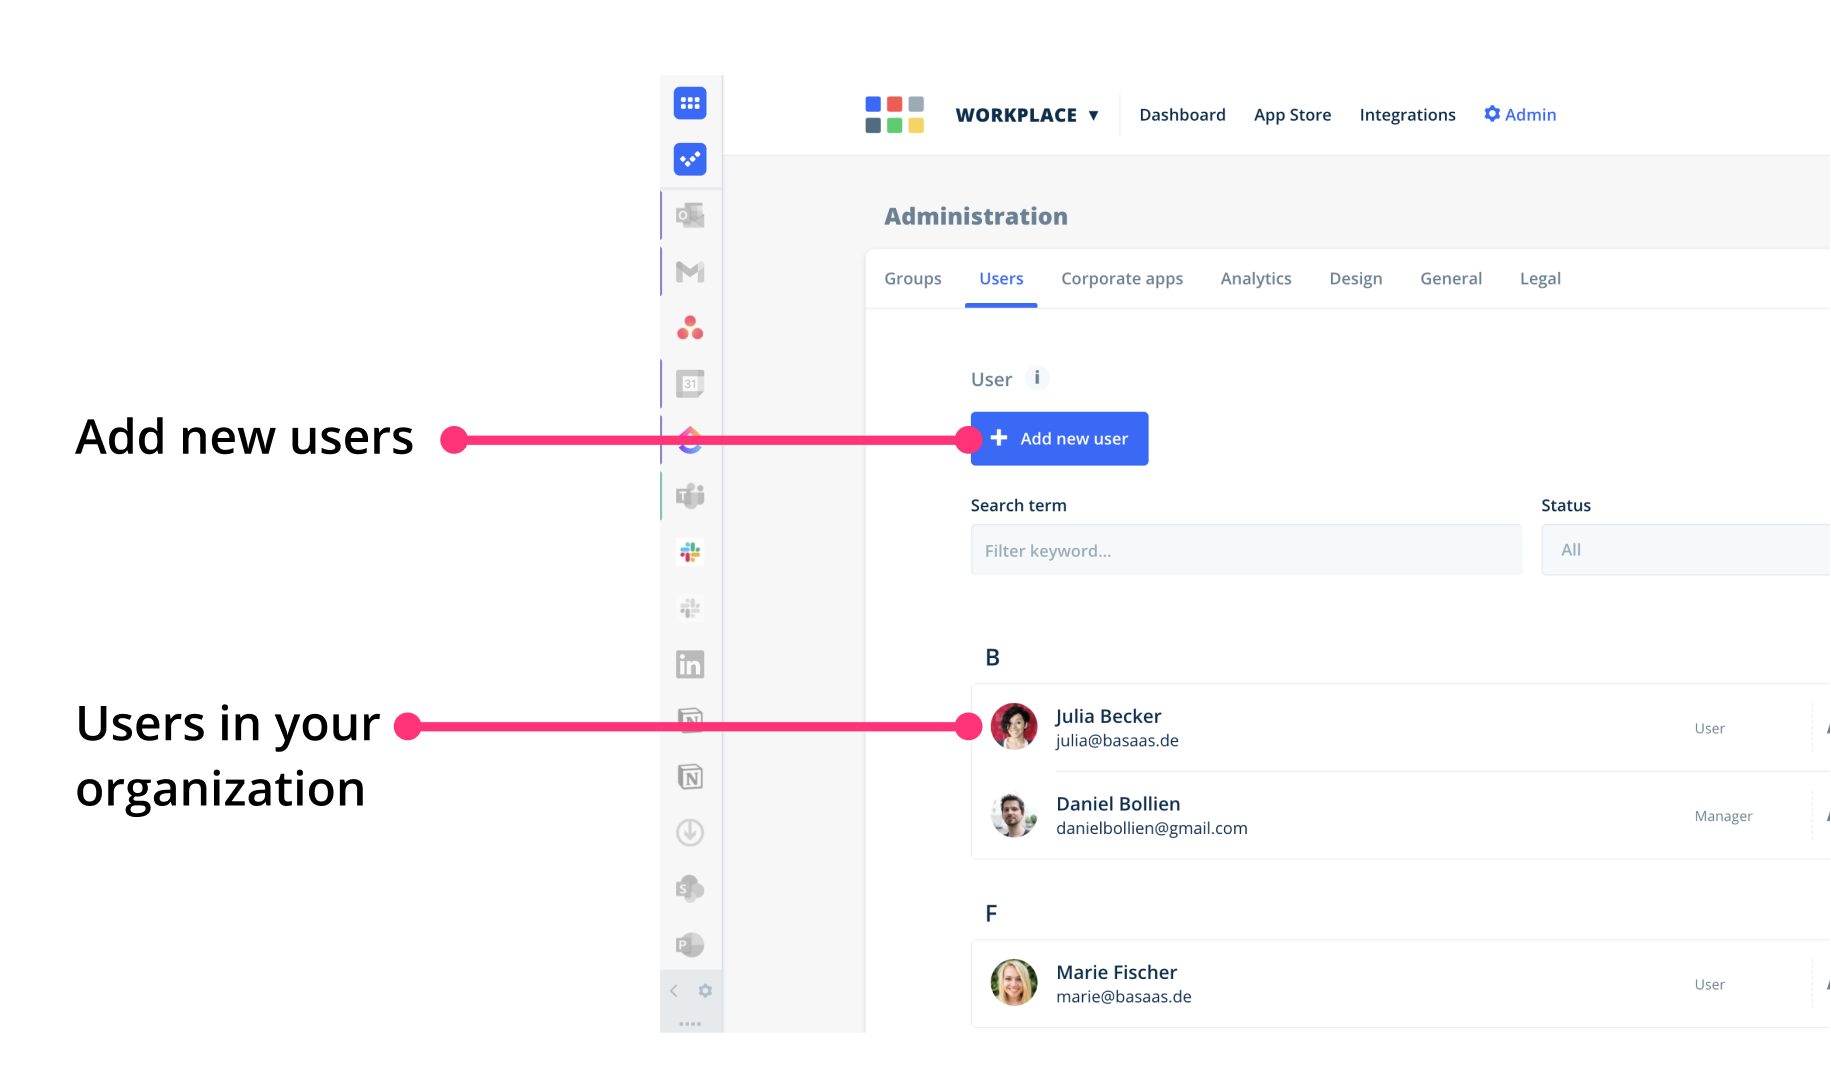Viewport: 1831px width, 1080px height.
Task: Click the info icon next to User
Action: [1037, 377]
